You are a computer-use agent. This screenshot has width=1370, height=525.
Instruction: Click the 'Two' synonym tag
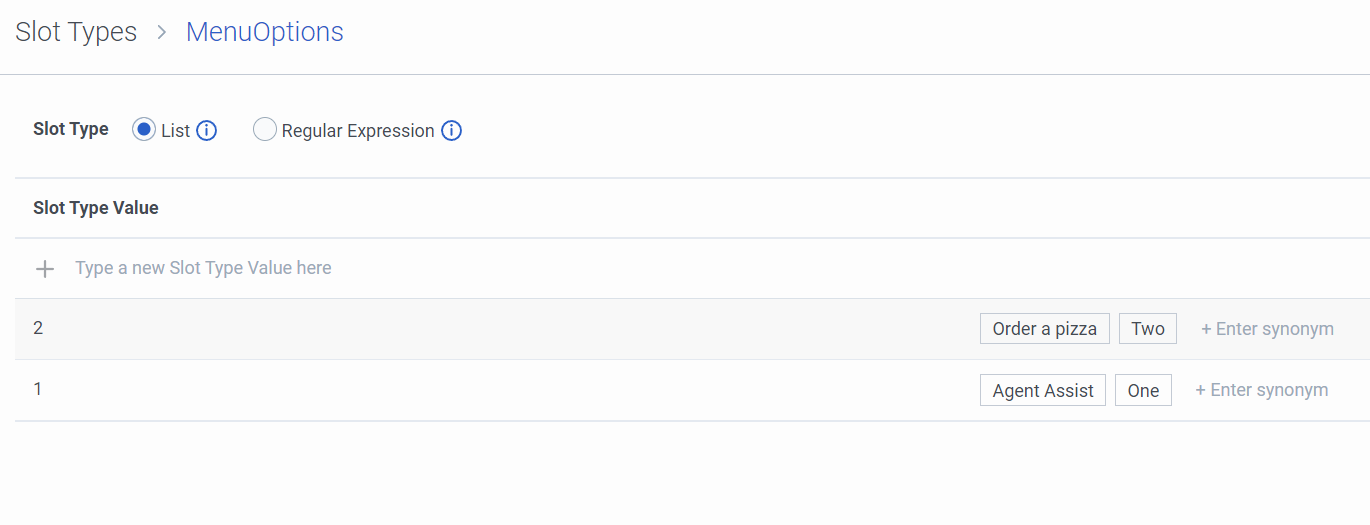1147,329
